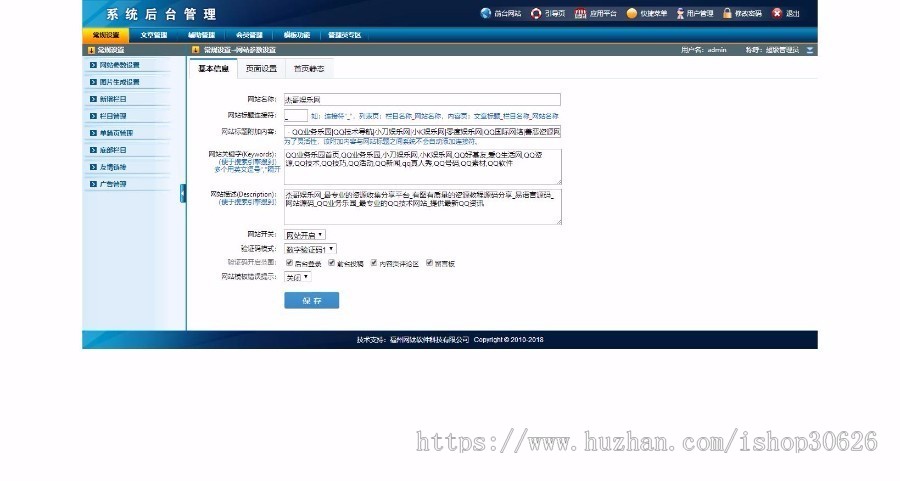Open the 网站模板错误提示 dropdown
This screenshot has height=481, width=900.
[x=297, y=277]
